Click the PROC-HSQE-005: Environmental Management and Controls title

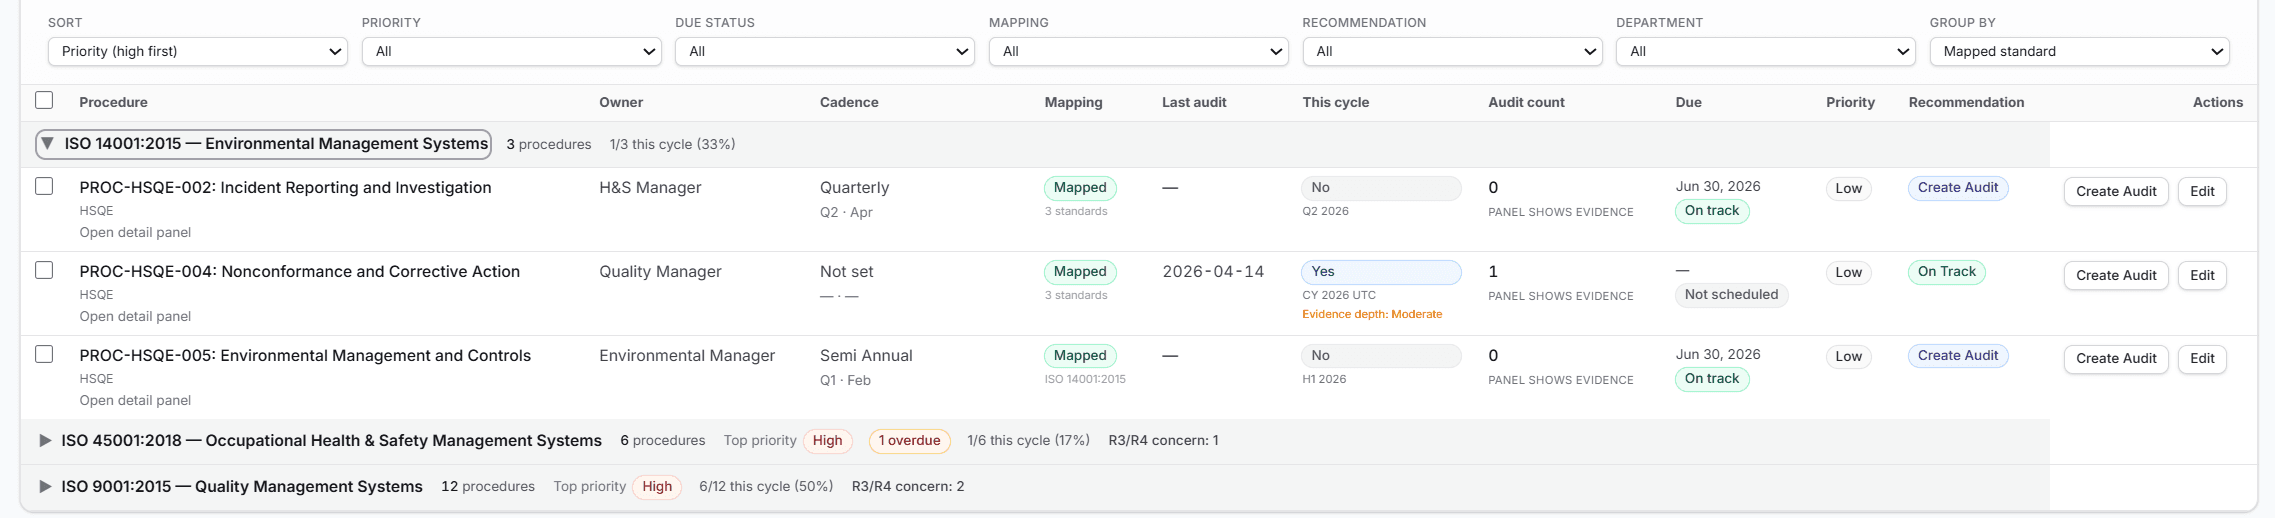click(305, 355)
